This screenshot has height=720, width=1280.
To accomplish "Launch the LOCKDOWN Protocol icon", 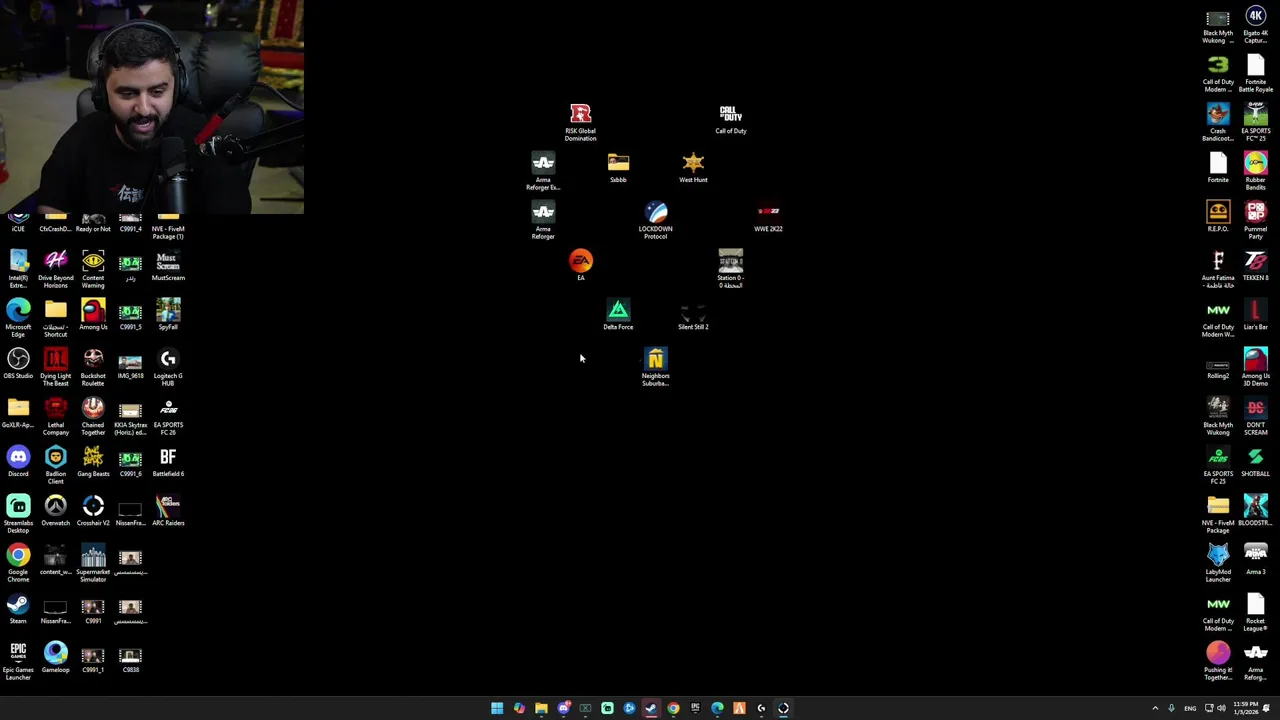I will pos(655,220).
